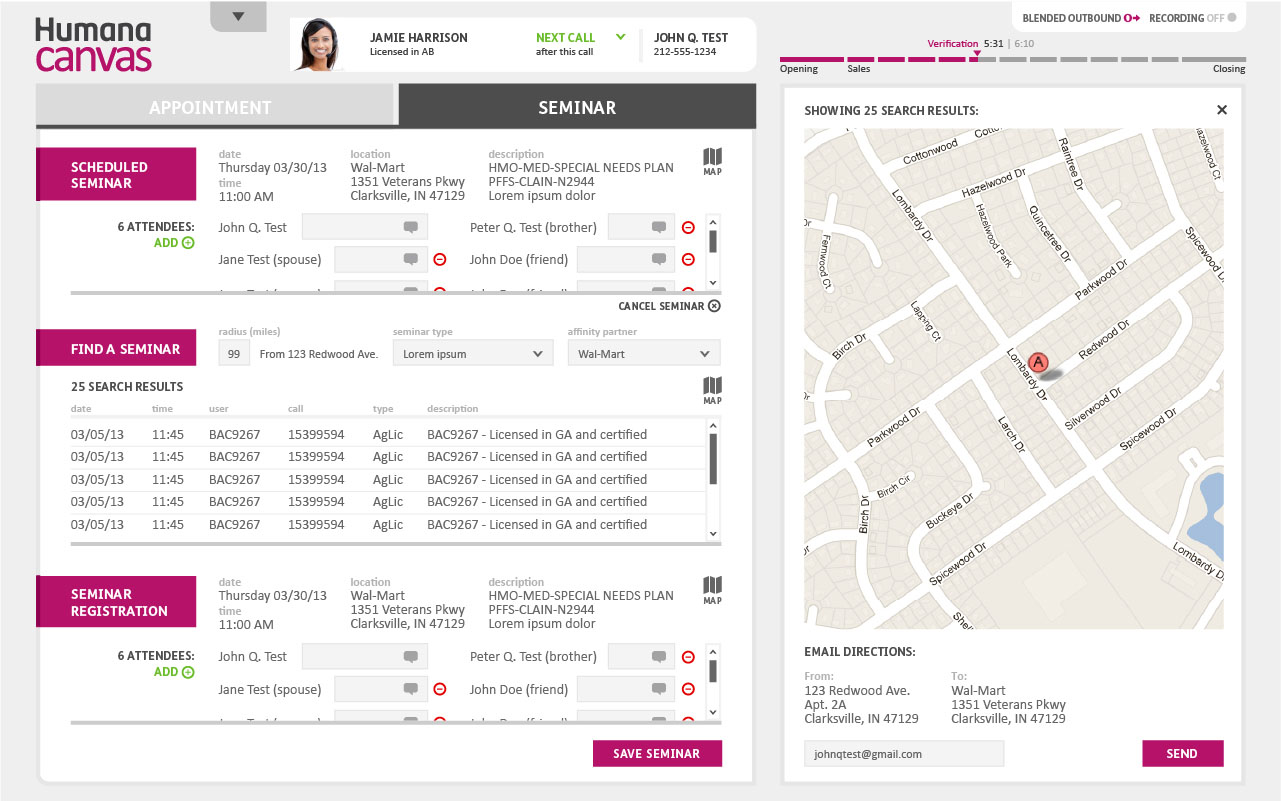This screenshot has height=801, width=1281.
Task: Click the up arrow of the search results scrollbar
Action: 713,426
